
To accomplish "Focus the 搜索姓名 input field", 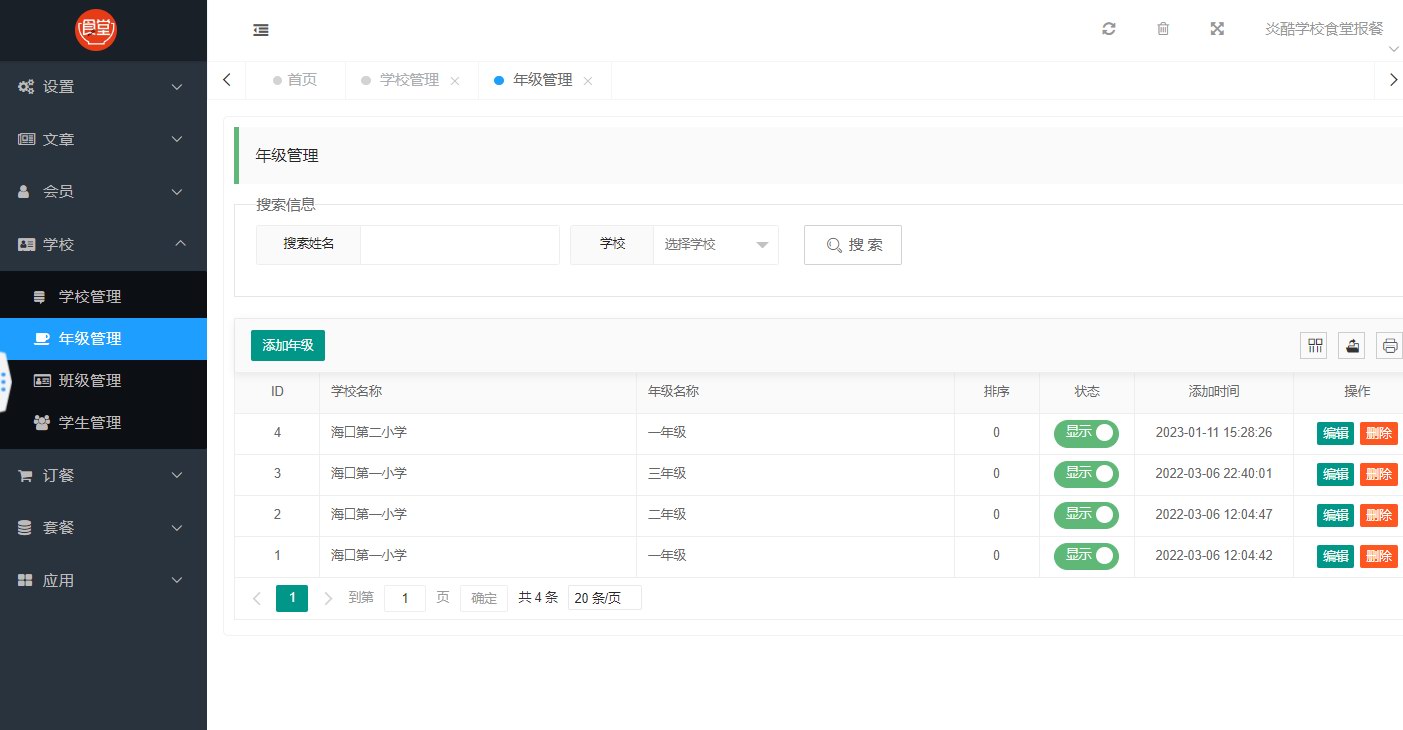I will click(x=459, y=245).
